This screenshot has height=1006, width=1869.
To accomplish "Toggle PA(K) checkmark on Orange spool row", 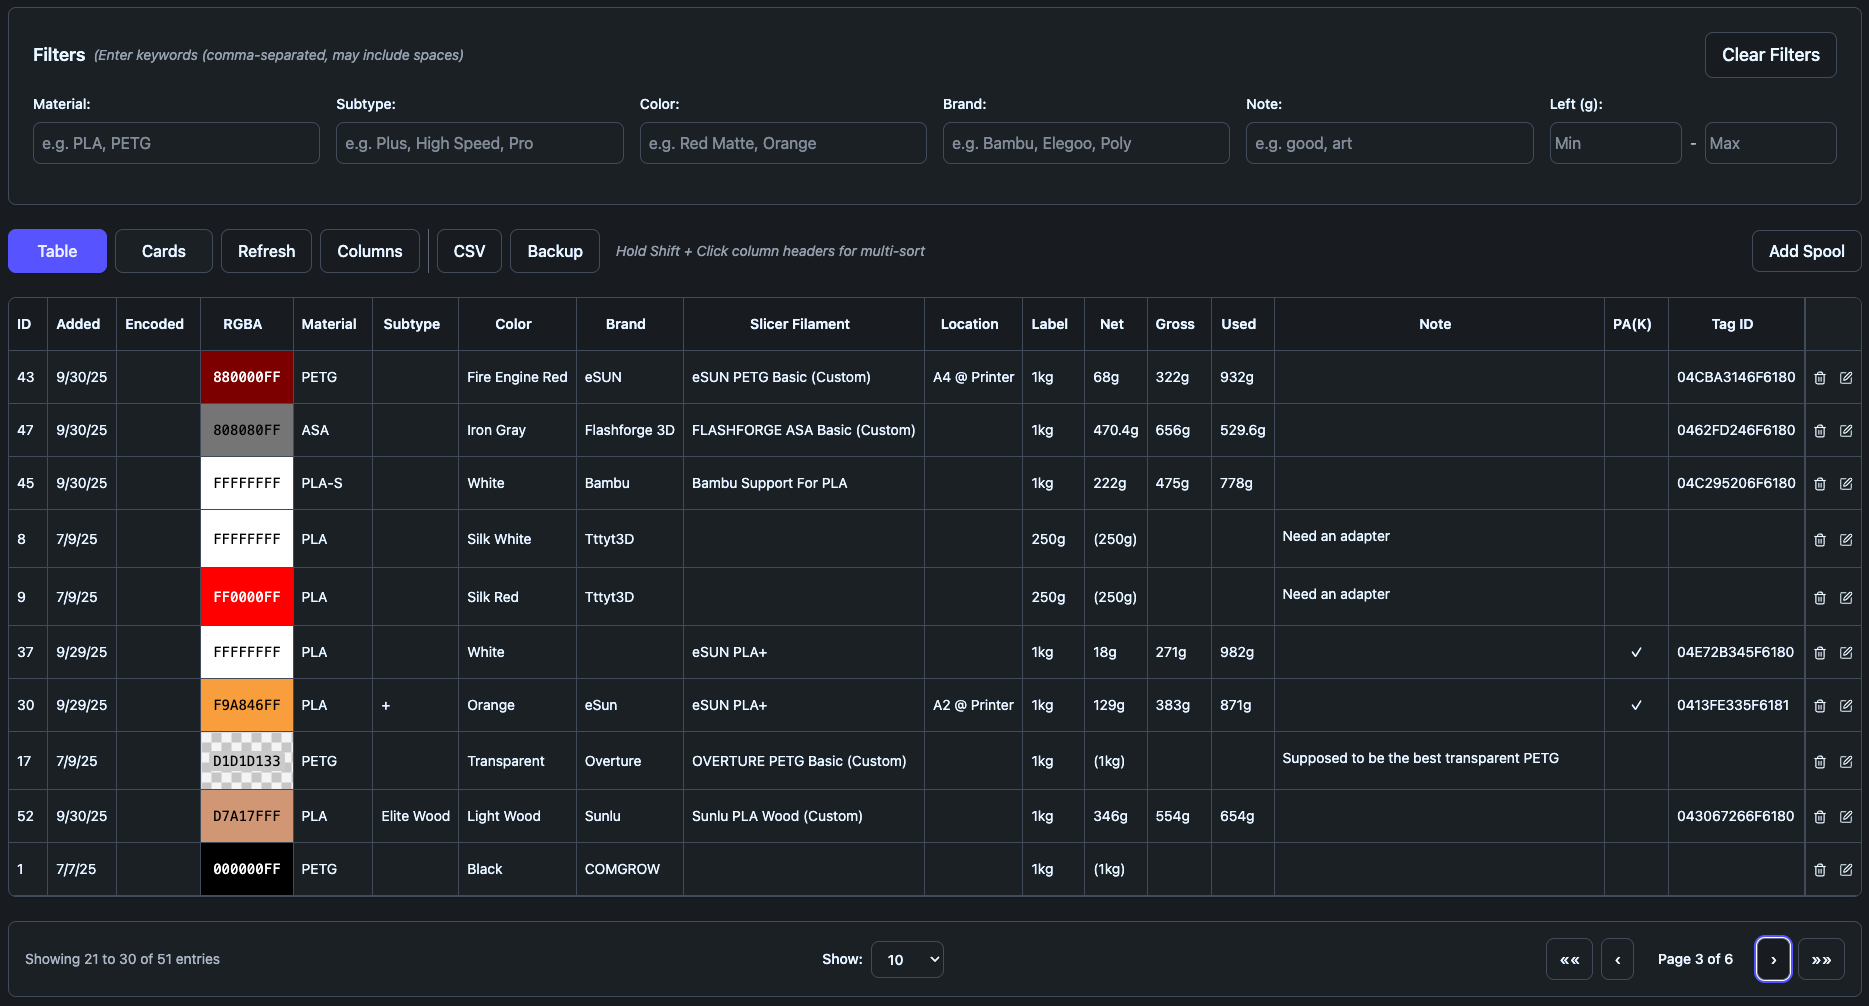I will pyautogui.click(x=1636, y=706).
